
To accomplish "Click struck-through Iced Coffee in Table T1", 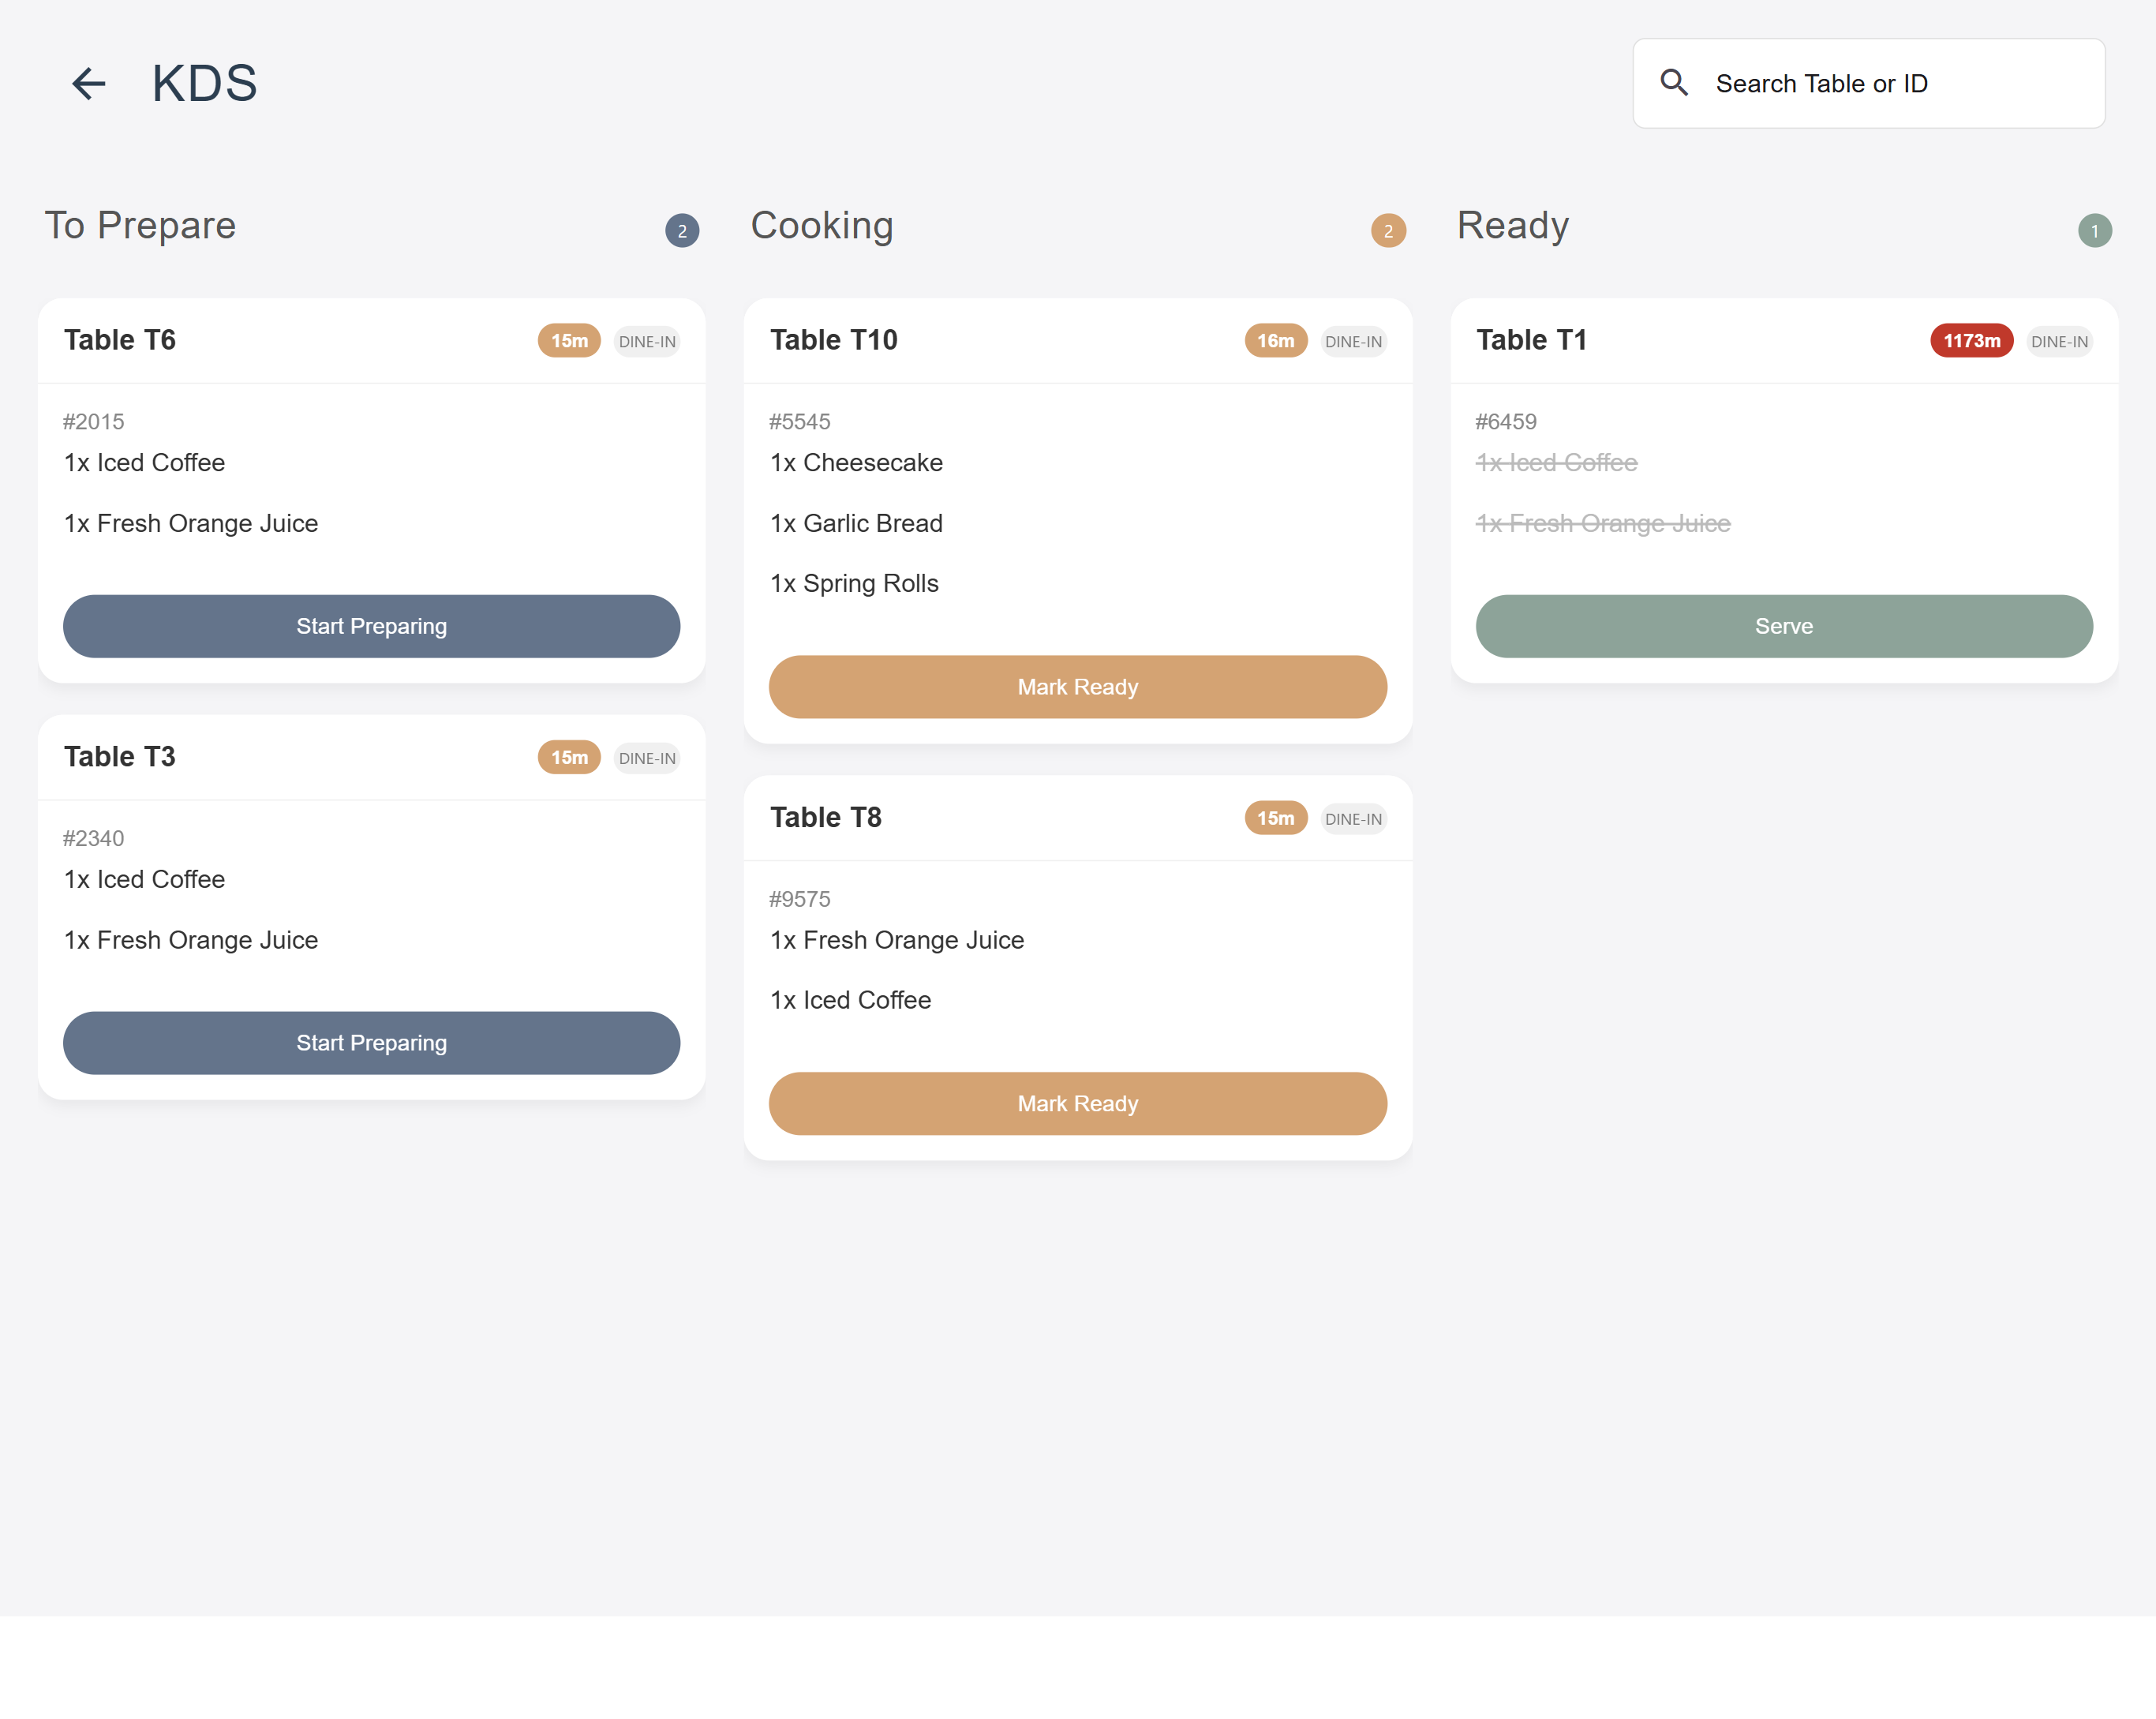I will point(1556,463).
